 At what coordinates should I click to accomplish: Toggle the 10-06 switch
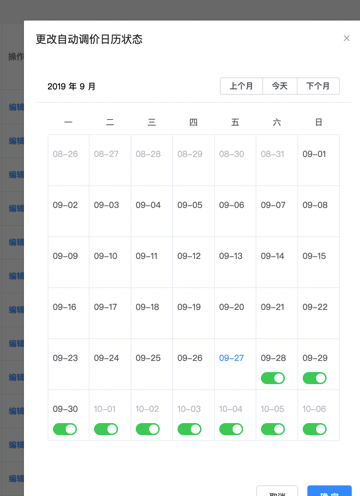point(314,429)
